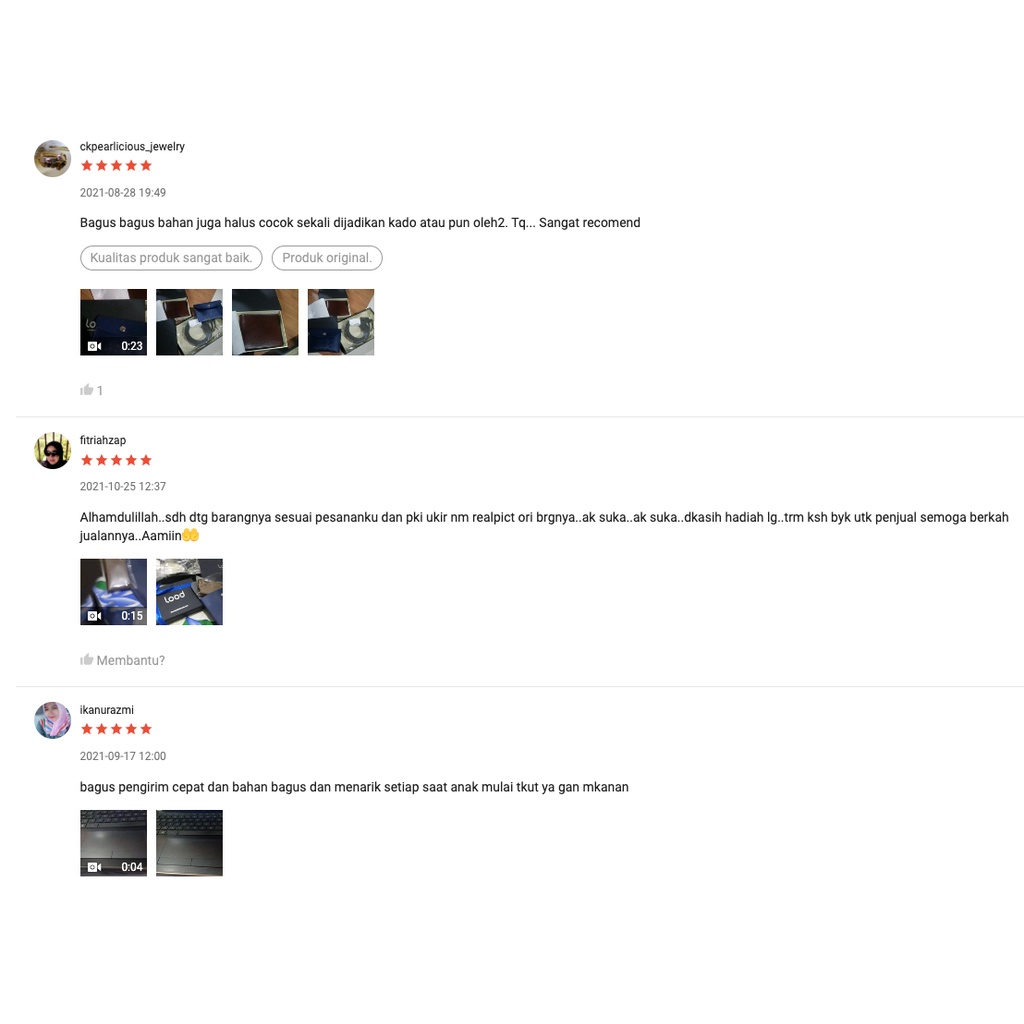Play the 0:04 review video
The image size is (1024, 1024).
[114, 843]
